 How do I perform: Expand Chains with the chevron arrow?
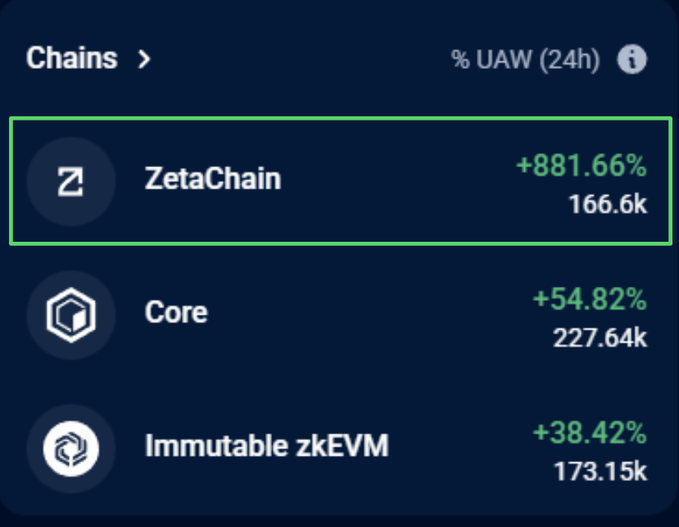coord(145,59)
